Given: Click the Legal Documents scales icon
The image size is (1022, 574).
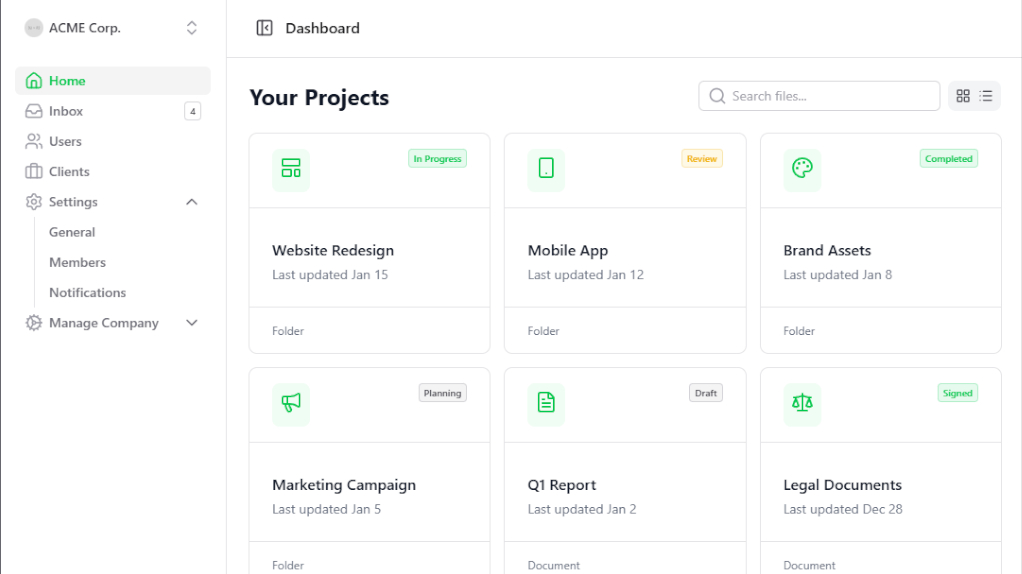Looking at the screenshot, I should coord(802,403).
